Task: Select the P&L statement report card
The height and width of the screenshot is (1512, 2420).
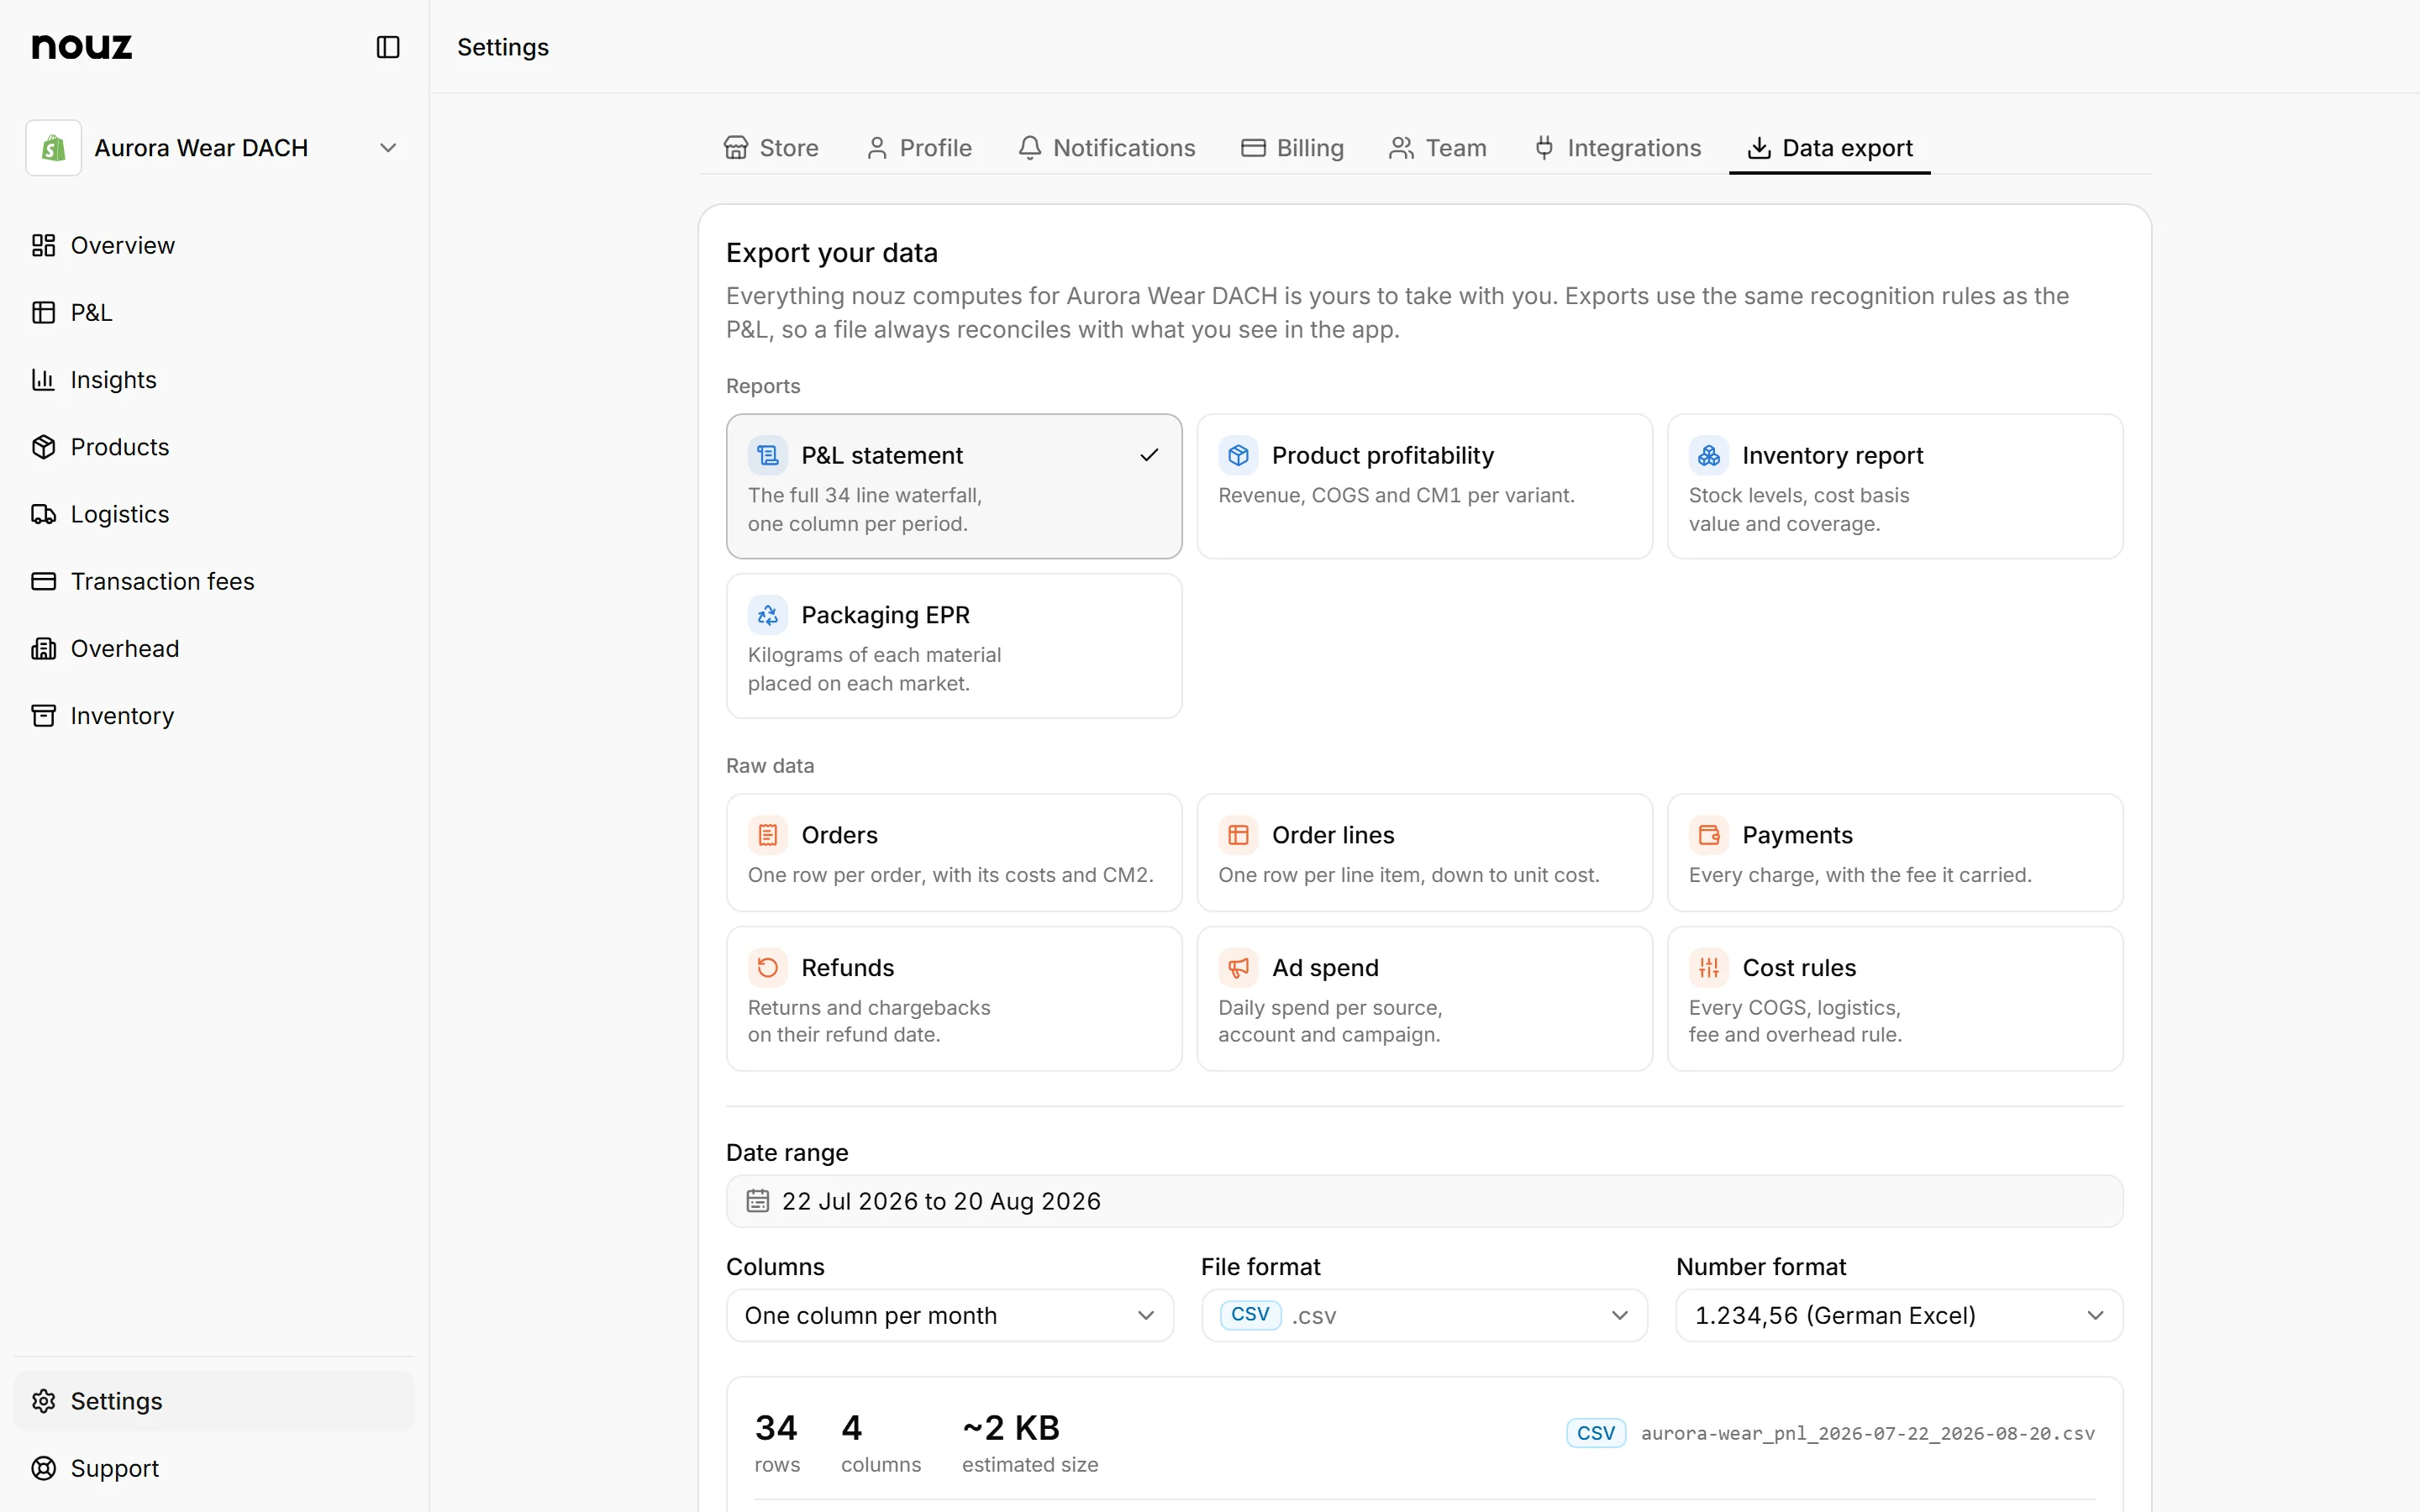Action: (x=954, y=486)
